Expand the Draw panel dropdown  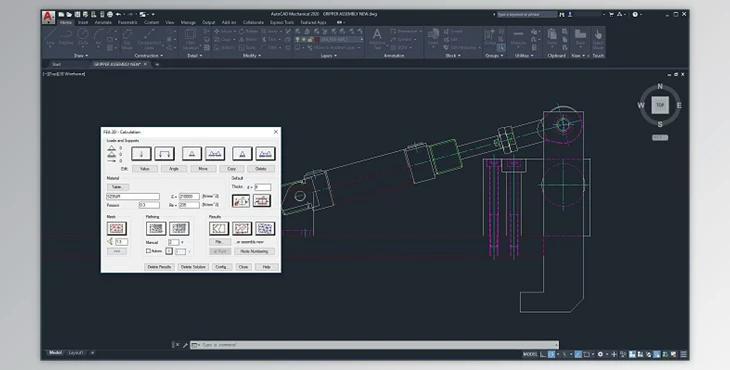(x=81, y=55)
